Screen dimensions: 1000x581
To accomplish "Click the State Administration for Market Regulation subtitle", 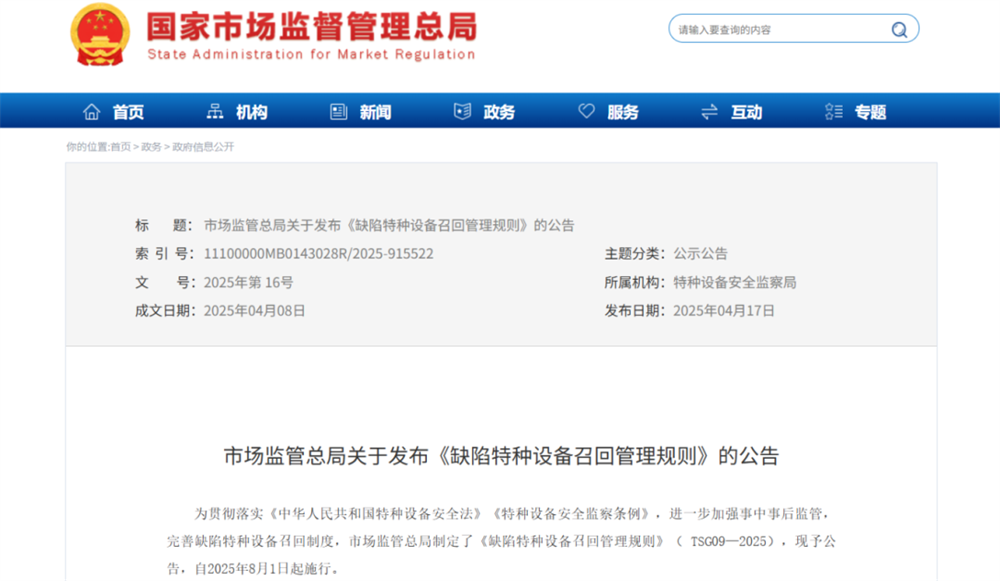I will coord(311,55).
